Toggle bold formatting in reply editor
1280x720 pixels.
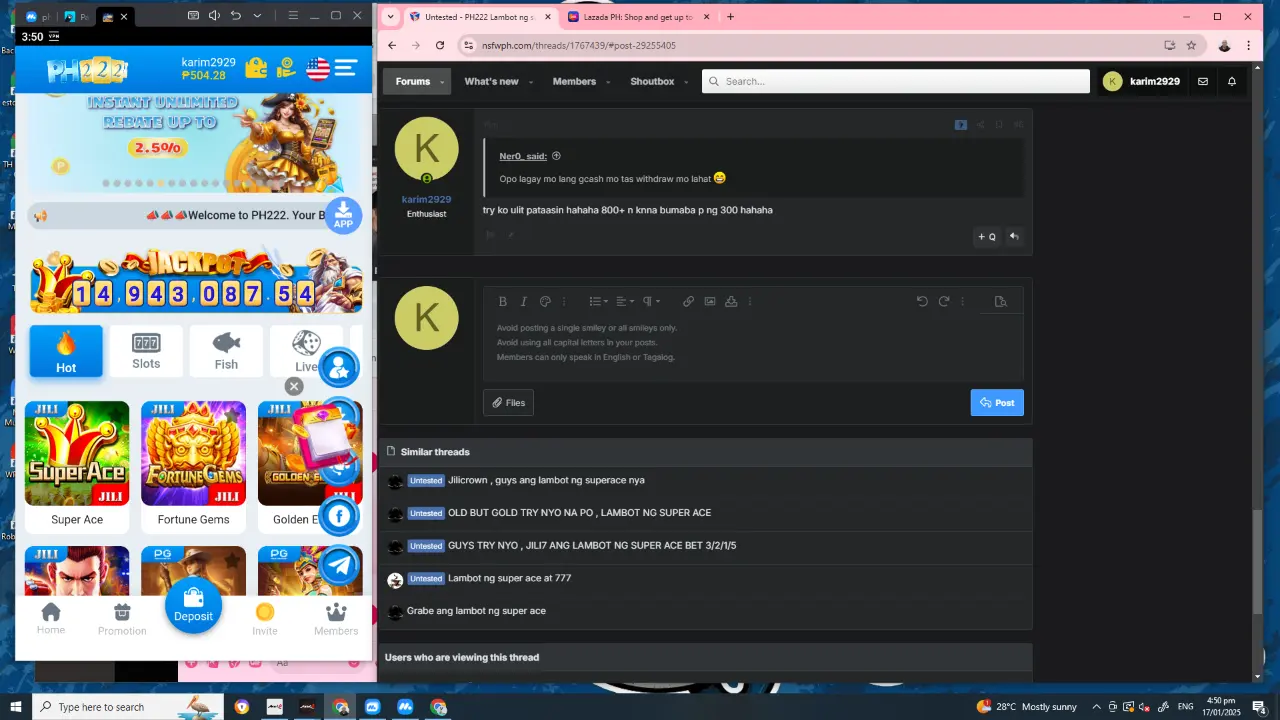(503, 301)
